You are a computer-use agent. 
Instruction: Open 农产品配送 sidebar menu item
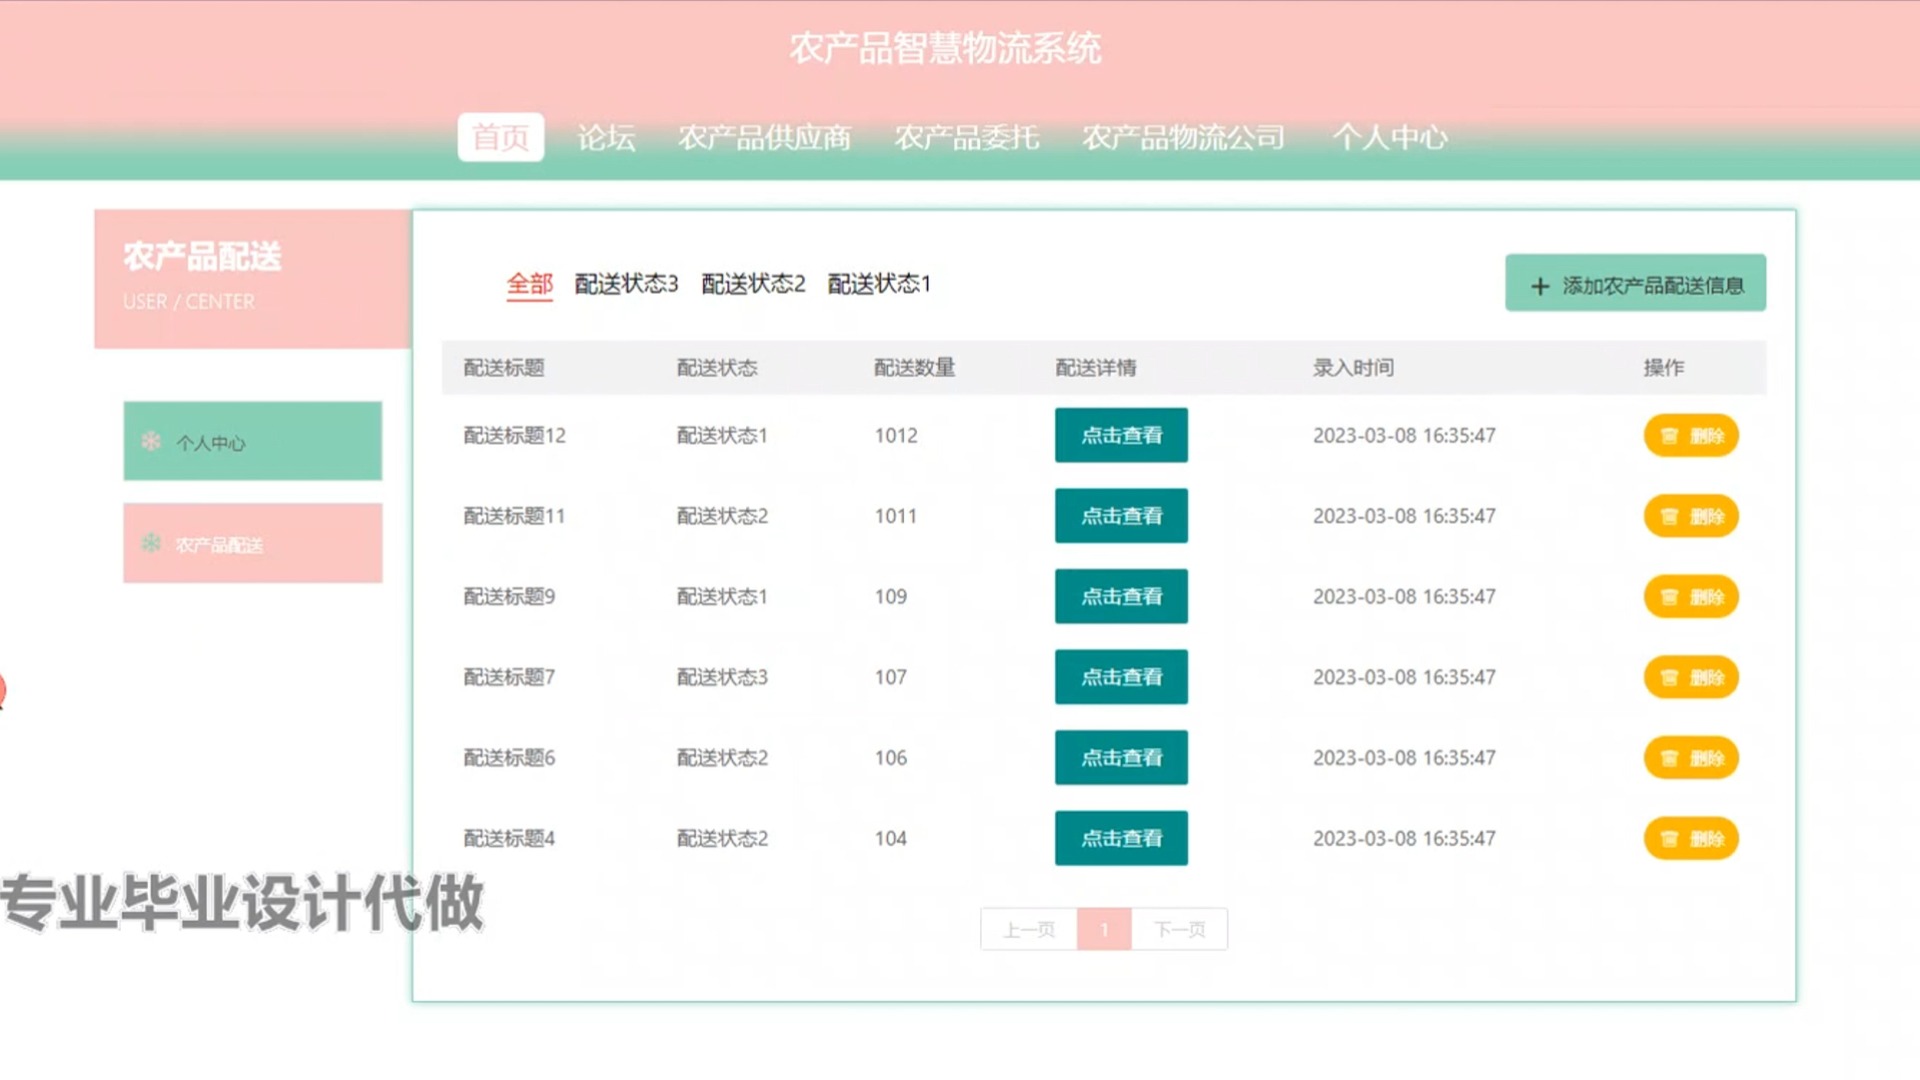coord(253,543)
